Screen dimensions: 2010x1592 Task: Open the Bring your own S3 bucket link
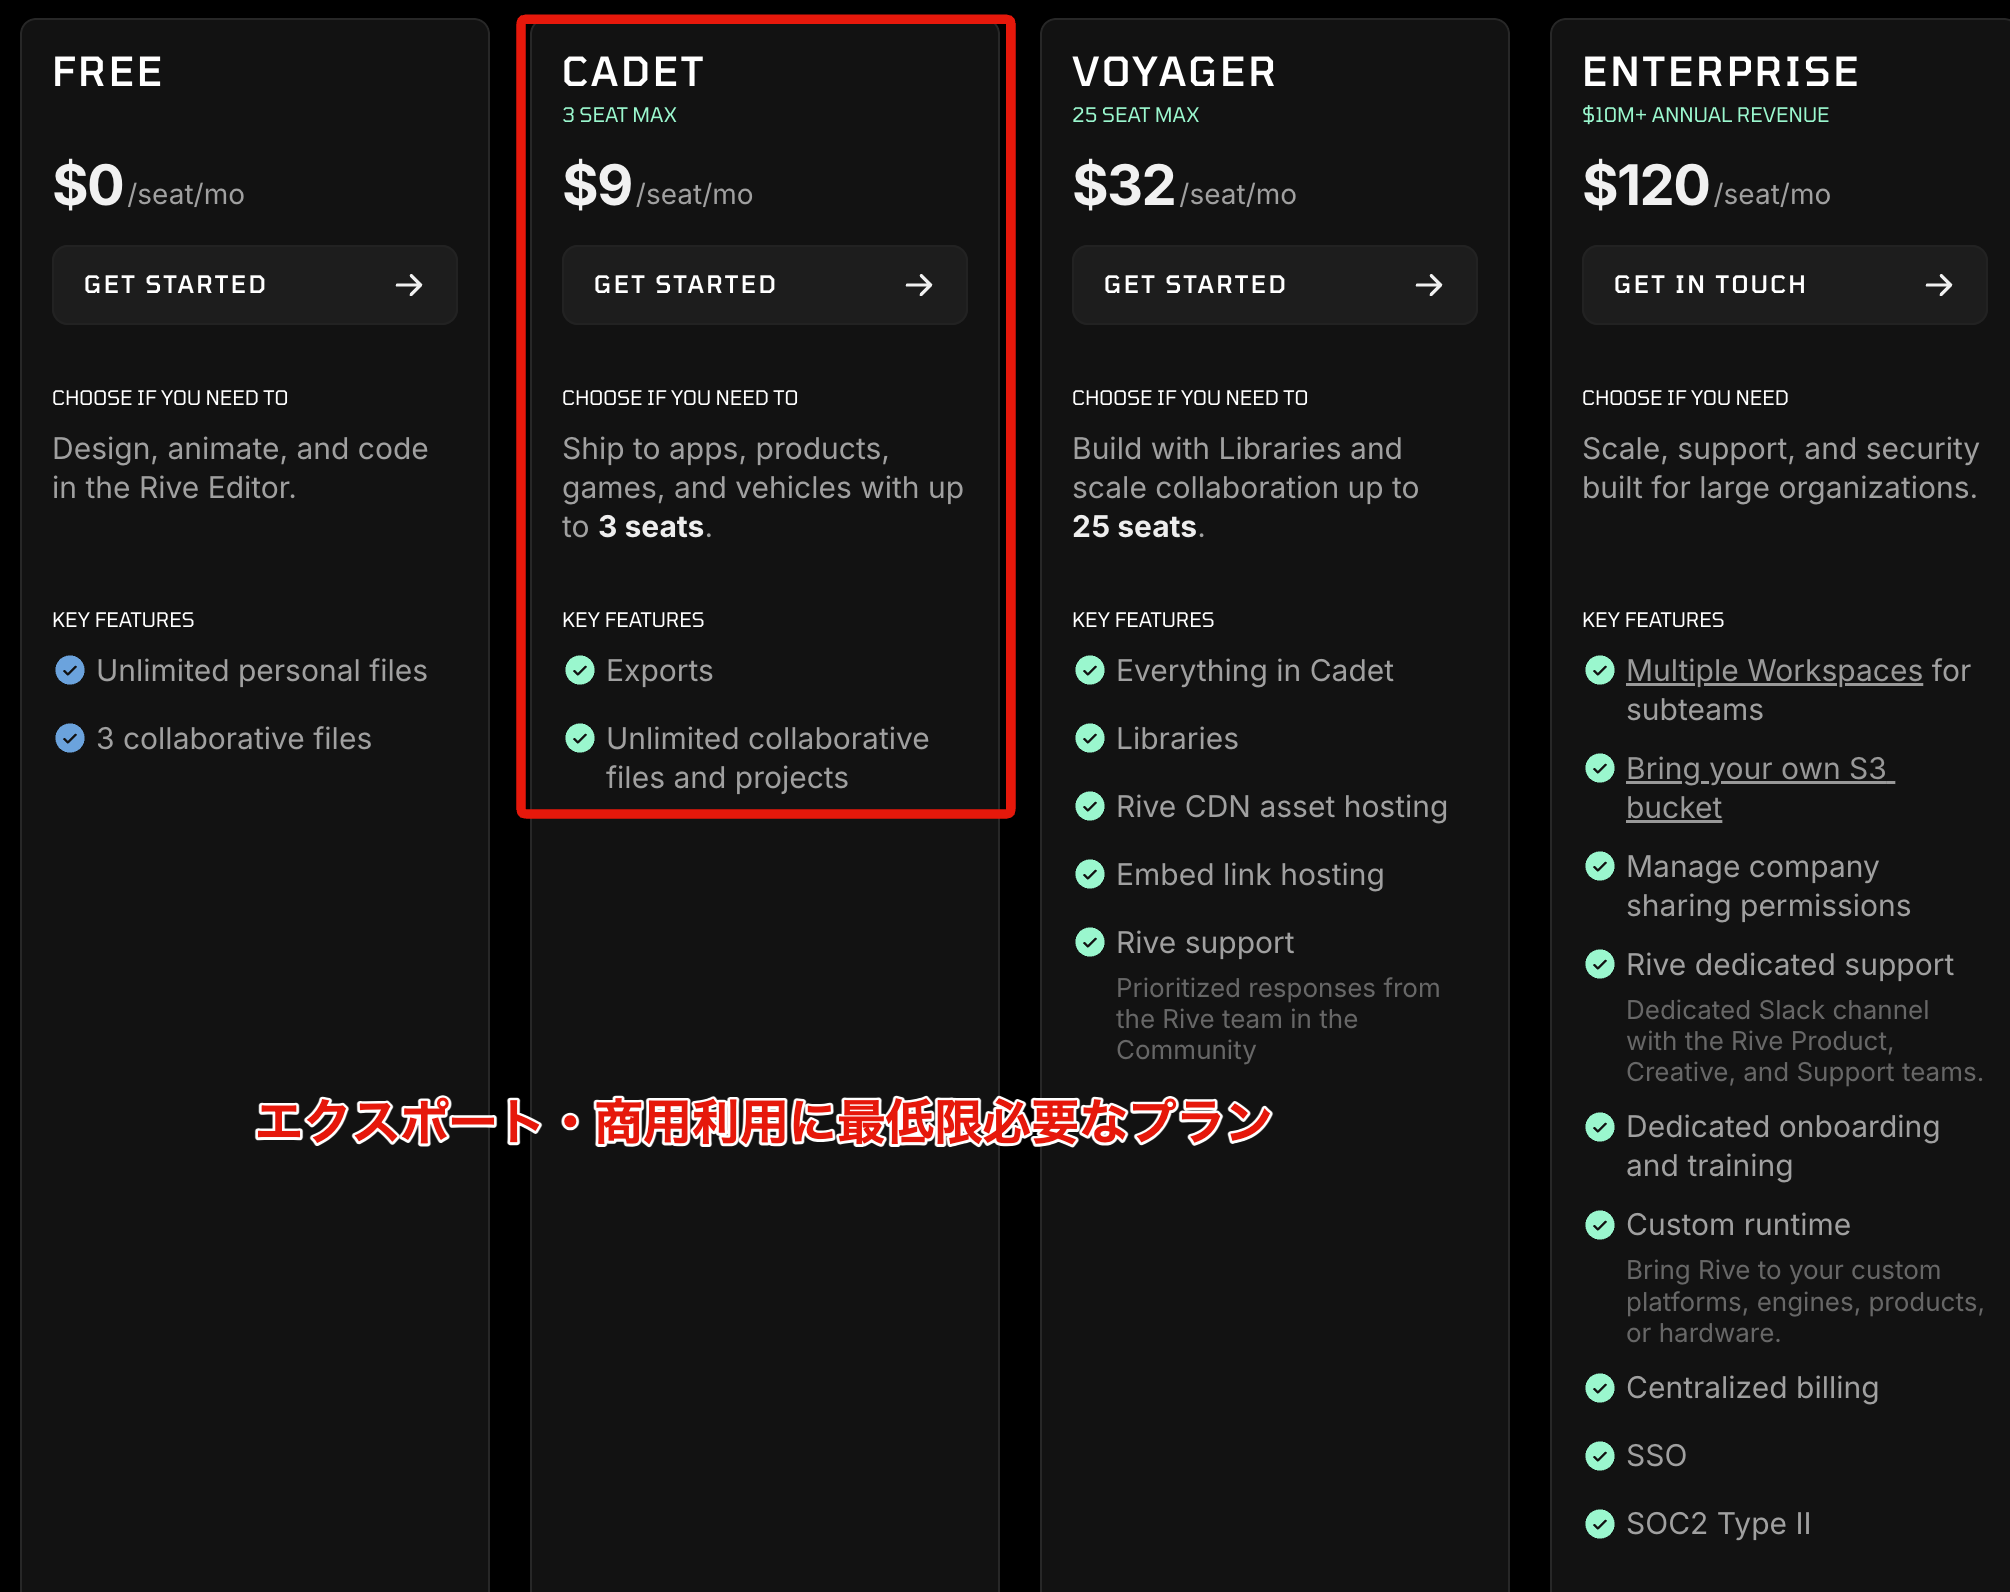click(1760, 788)
